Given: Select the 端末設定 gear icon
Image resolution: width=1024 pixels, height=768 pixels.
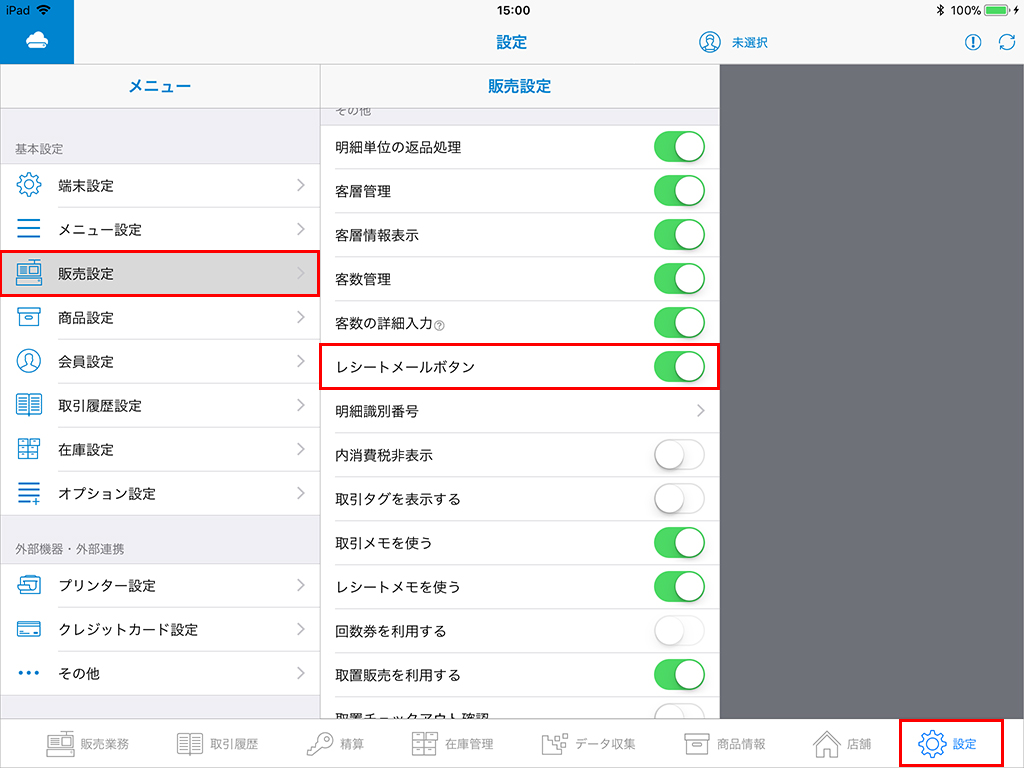Looking at the screenshot, I should tap(29, 185).
